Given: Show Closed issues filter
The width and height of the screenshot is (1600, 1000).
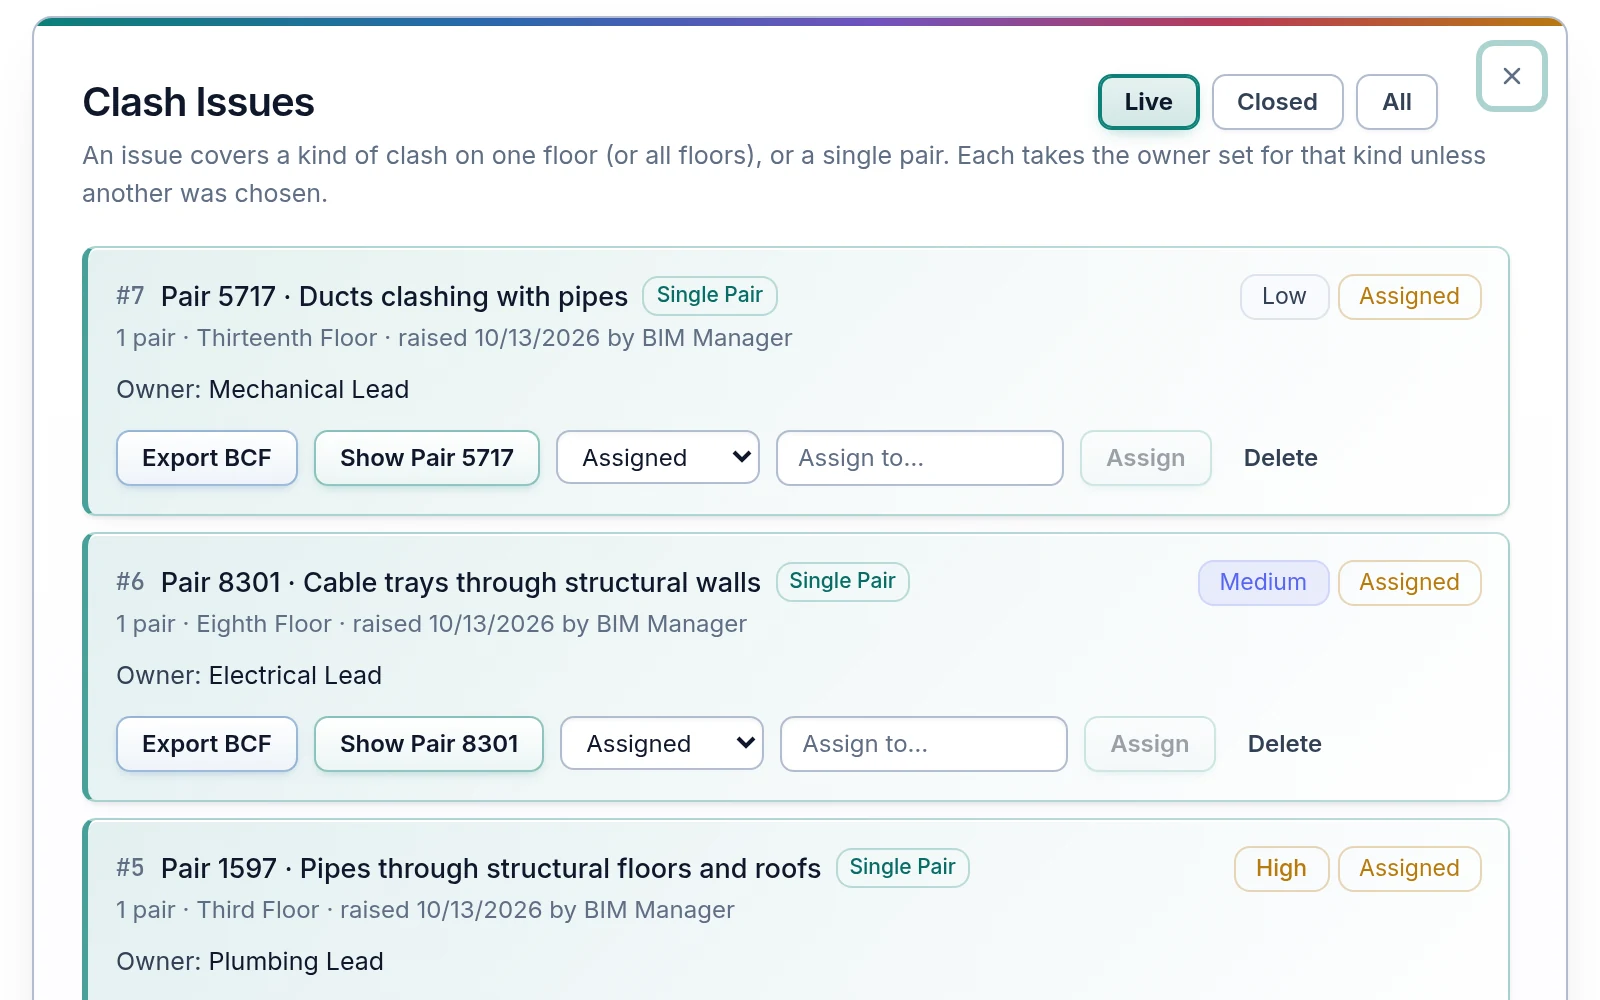Looking at the screenshot, I should [1277, 102].
